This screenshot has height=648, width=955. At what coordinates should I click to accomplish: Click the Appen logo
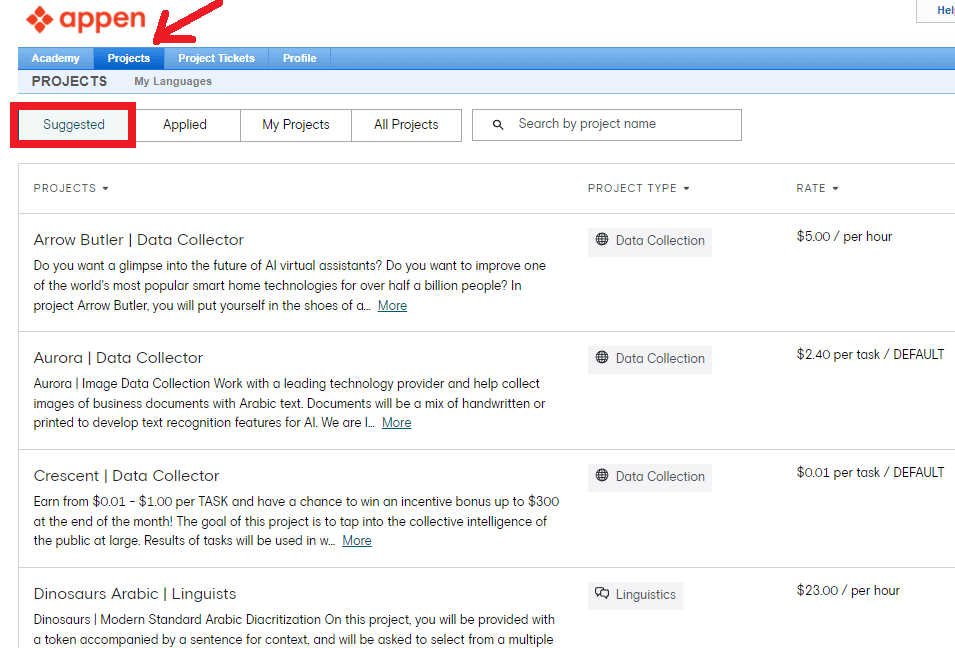tap(86, 19)
